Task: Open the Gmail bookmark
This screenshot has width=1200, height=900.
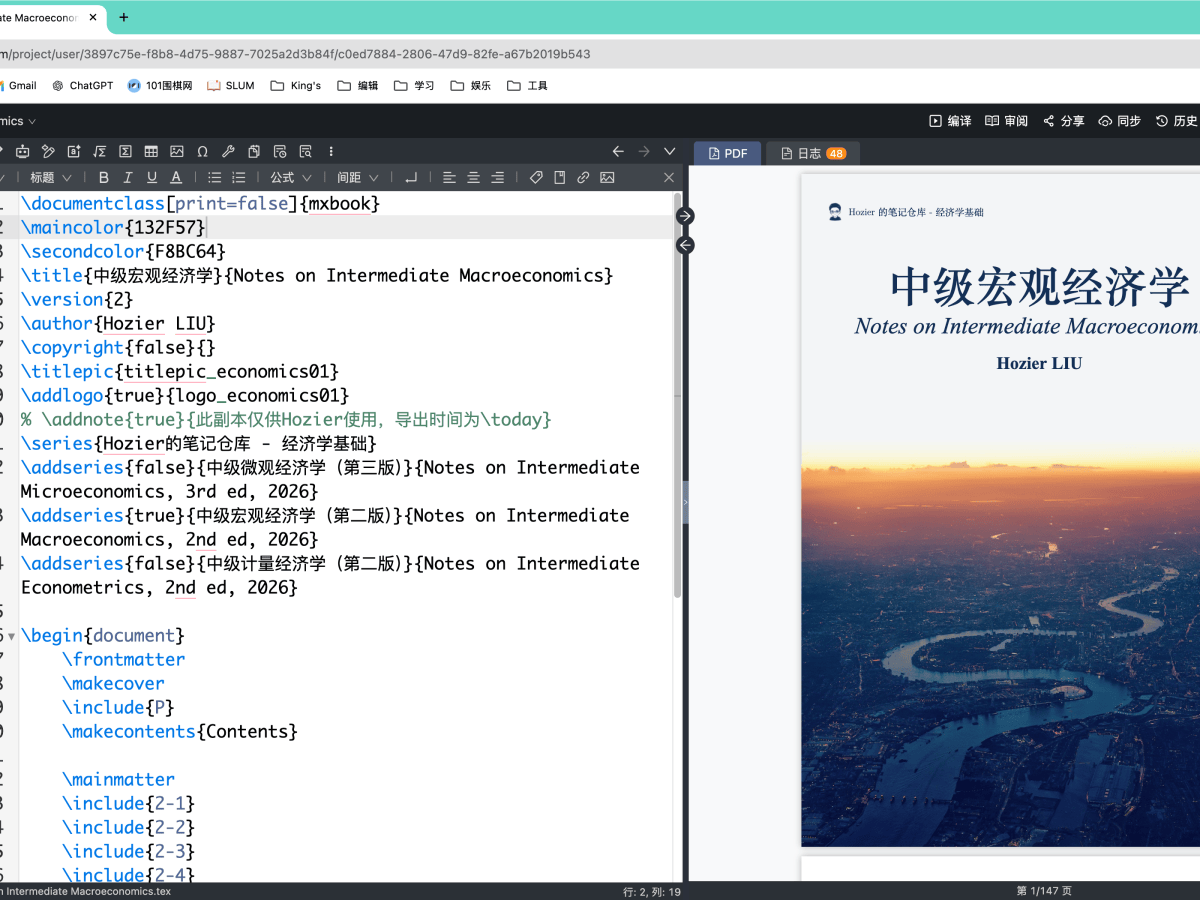Action: (18, 86)
